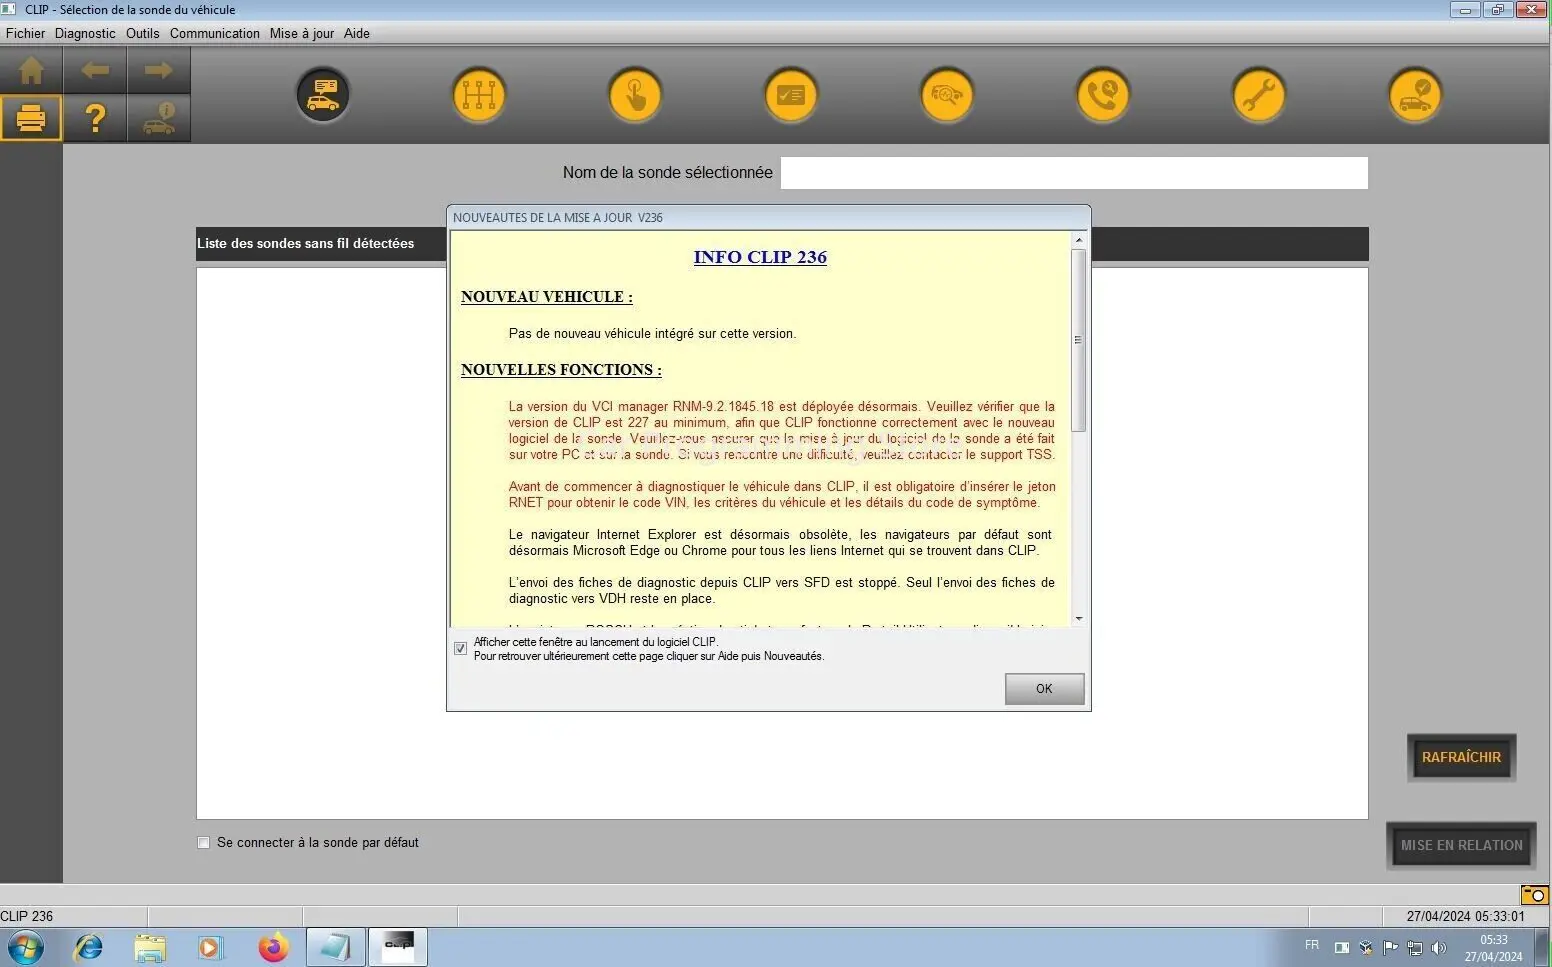
Task: Click the 'Nom de la sonde sélectionnée' field
Action: (x=1074, y=173)
